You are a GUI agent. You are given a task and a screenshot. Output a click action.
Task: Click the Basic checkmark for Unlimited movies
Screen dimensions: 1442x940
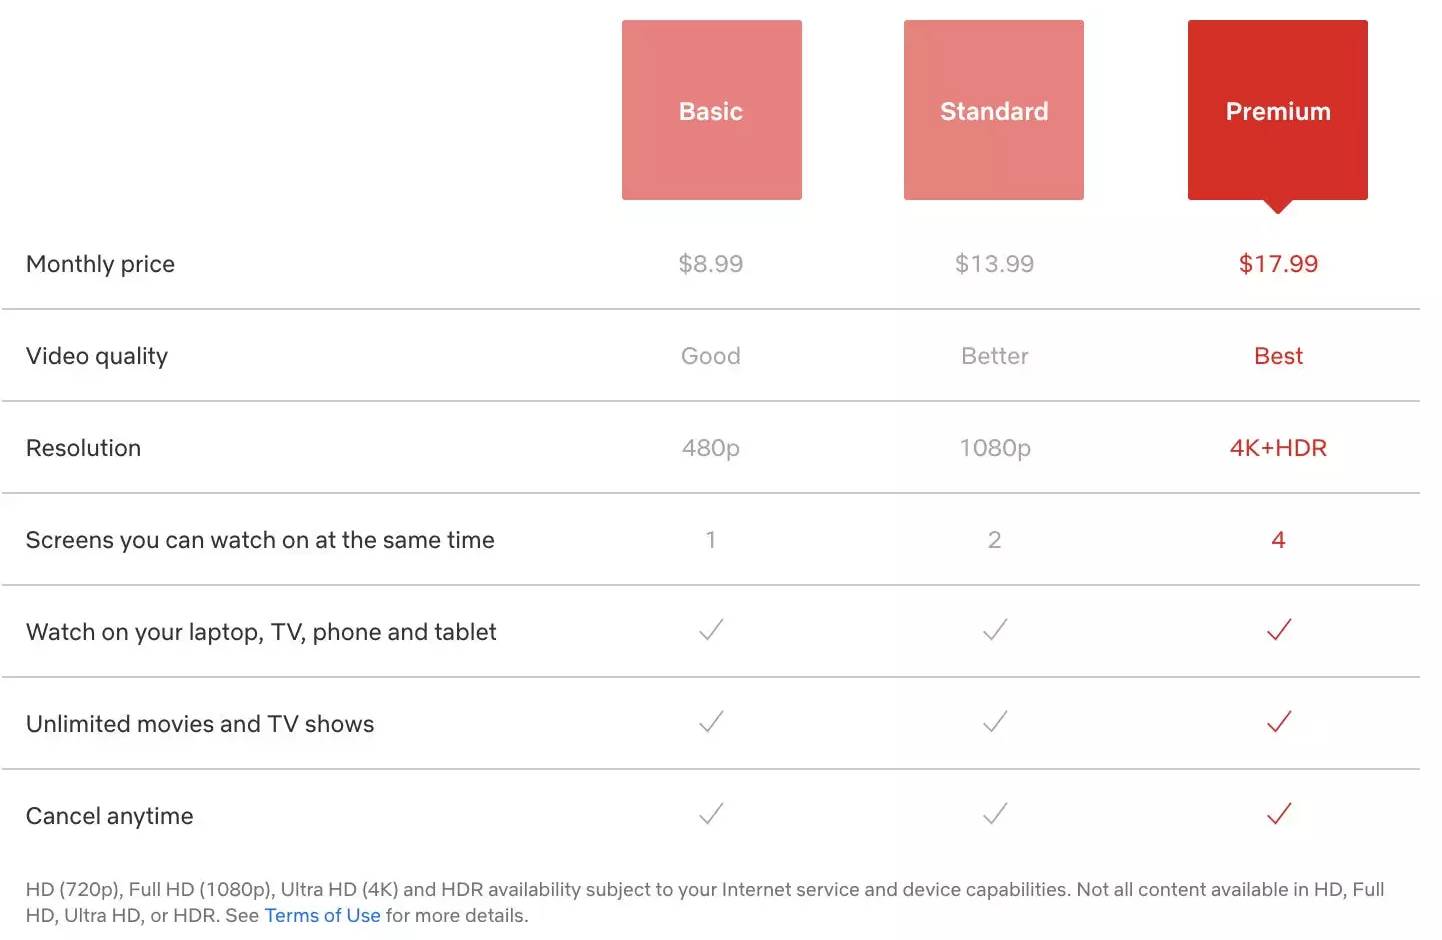pyautogui.click(x=711, y=722)
